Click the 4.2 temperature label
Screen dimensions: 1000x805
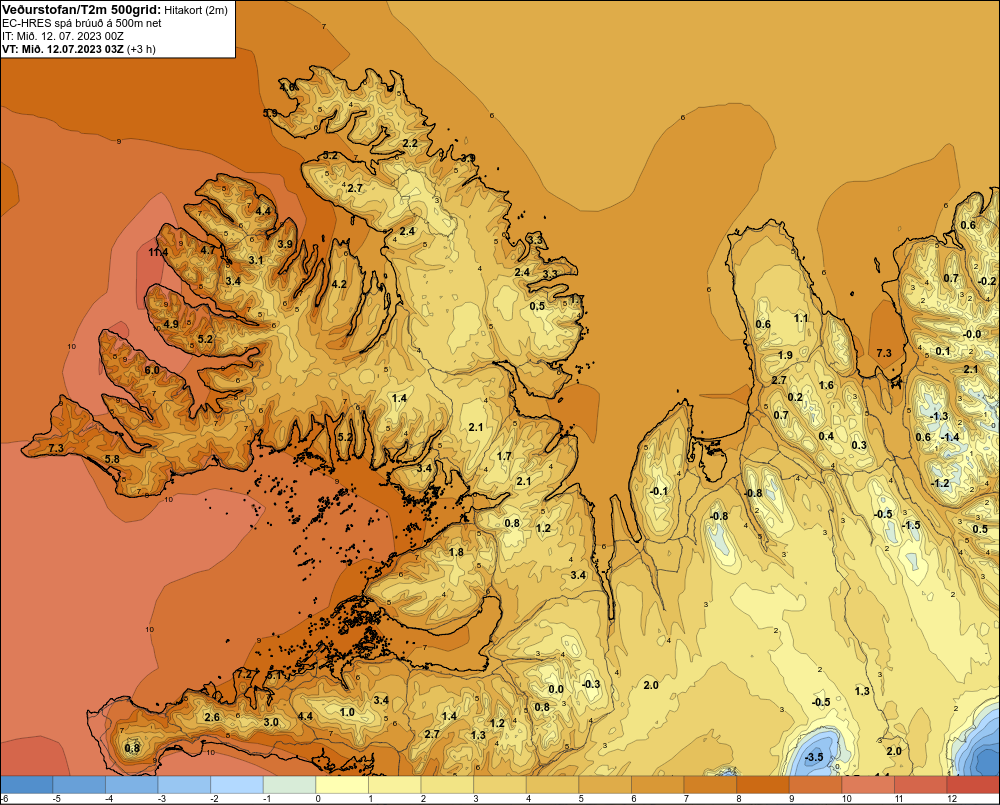coord(339,284)
